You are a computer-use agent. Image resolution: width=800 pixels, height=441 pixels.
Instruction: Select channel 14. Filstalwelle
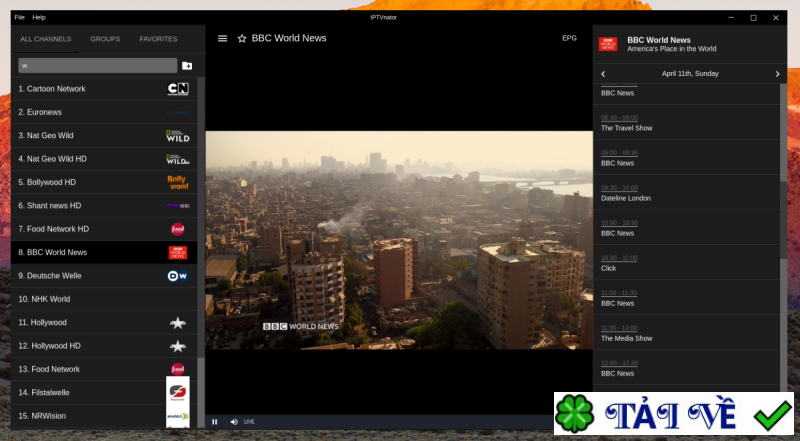coord(104,393)
